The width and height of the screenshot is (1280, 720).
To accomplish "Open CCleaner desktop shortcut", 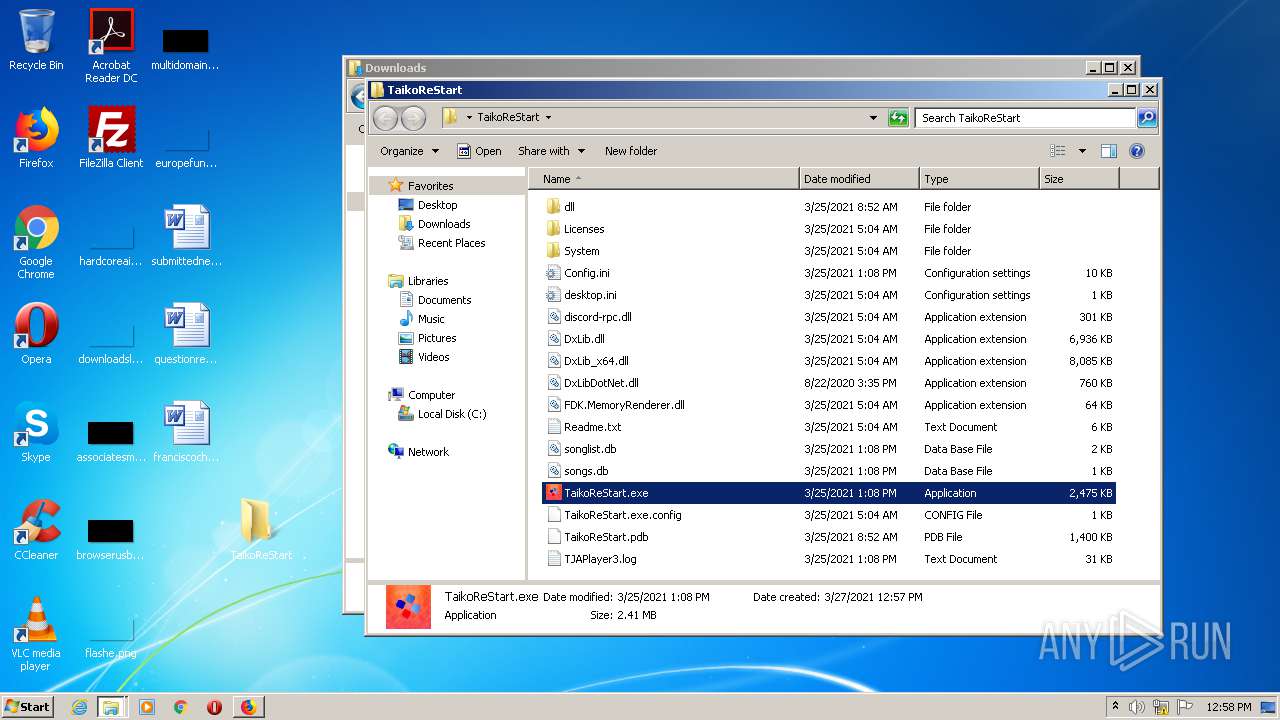I will point(36,530).
